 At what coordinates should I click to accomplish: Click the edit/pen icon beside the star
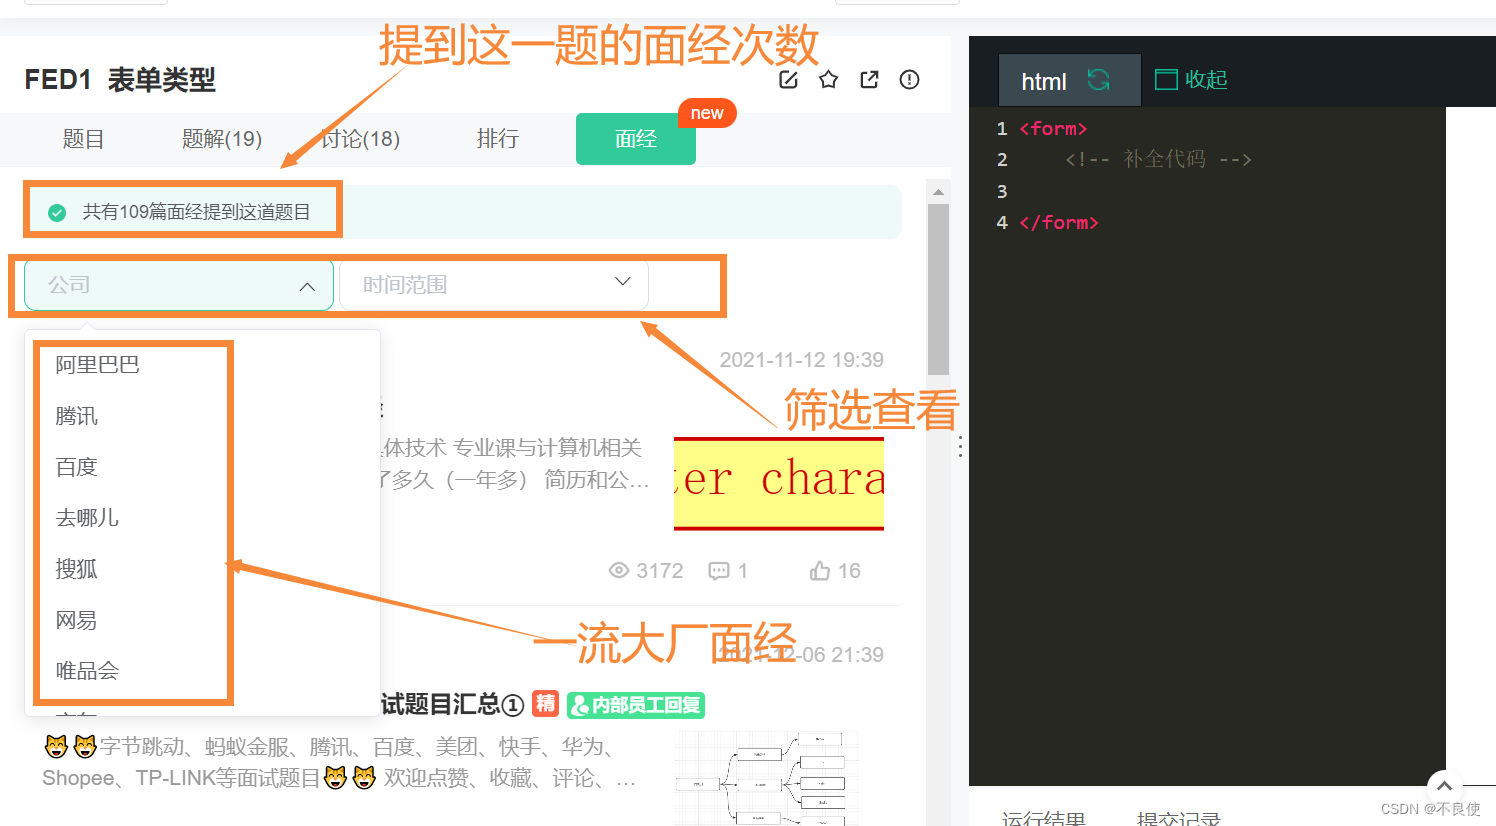pos(788,79)
